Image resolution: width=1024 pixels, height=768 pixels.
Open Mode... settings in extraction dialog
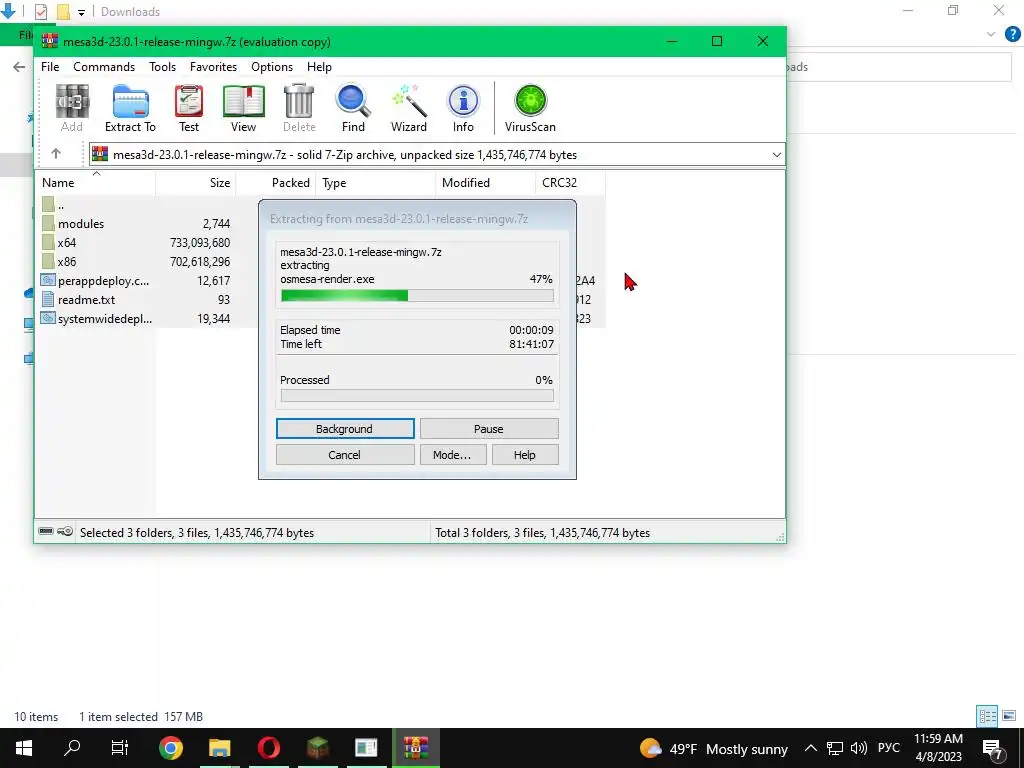pos(453,455)
